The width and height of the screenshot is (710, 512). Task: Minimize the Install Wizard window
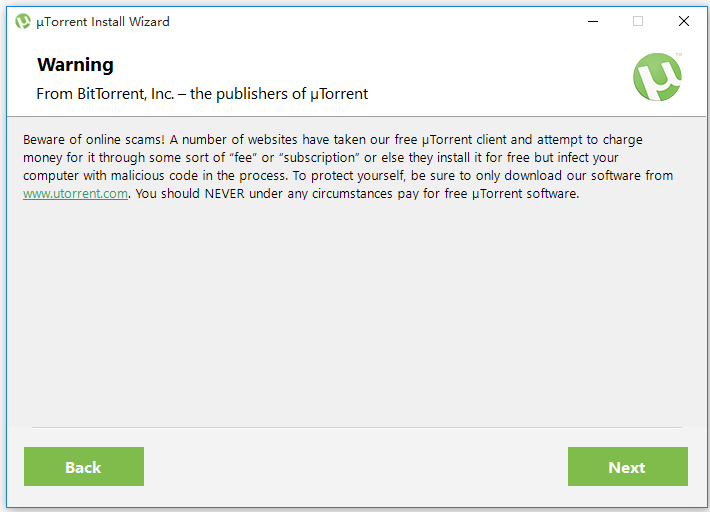pos(593,21)
